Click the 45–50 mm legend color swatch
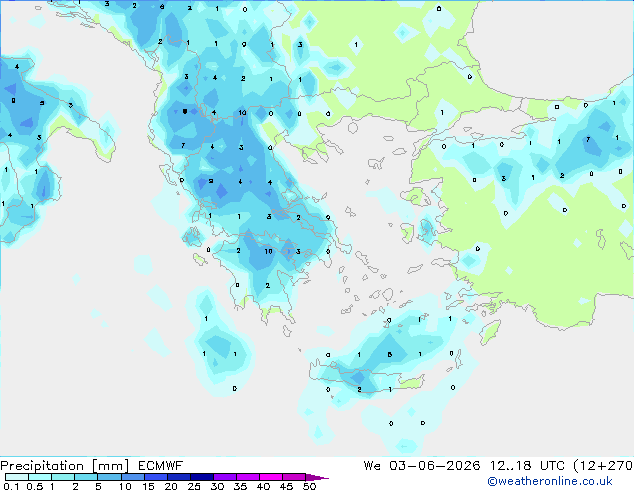The height and width of the screenshot is (490, 634). pyautogui.click(x=294, y=477)
